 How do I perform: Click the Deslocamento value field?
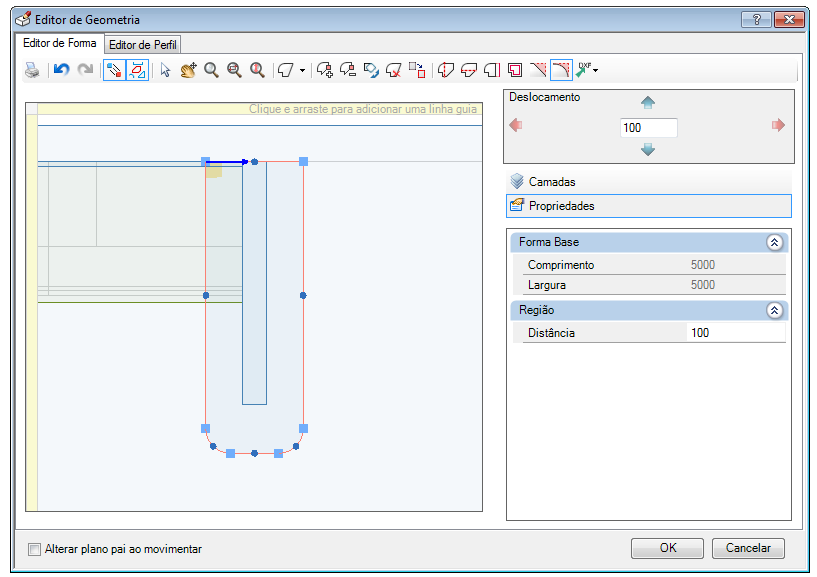(649, 128)
